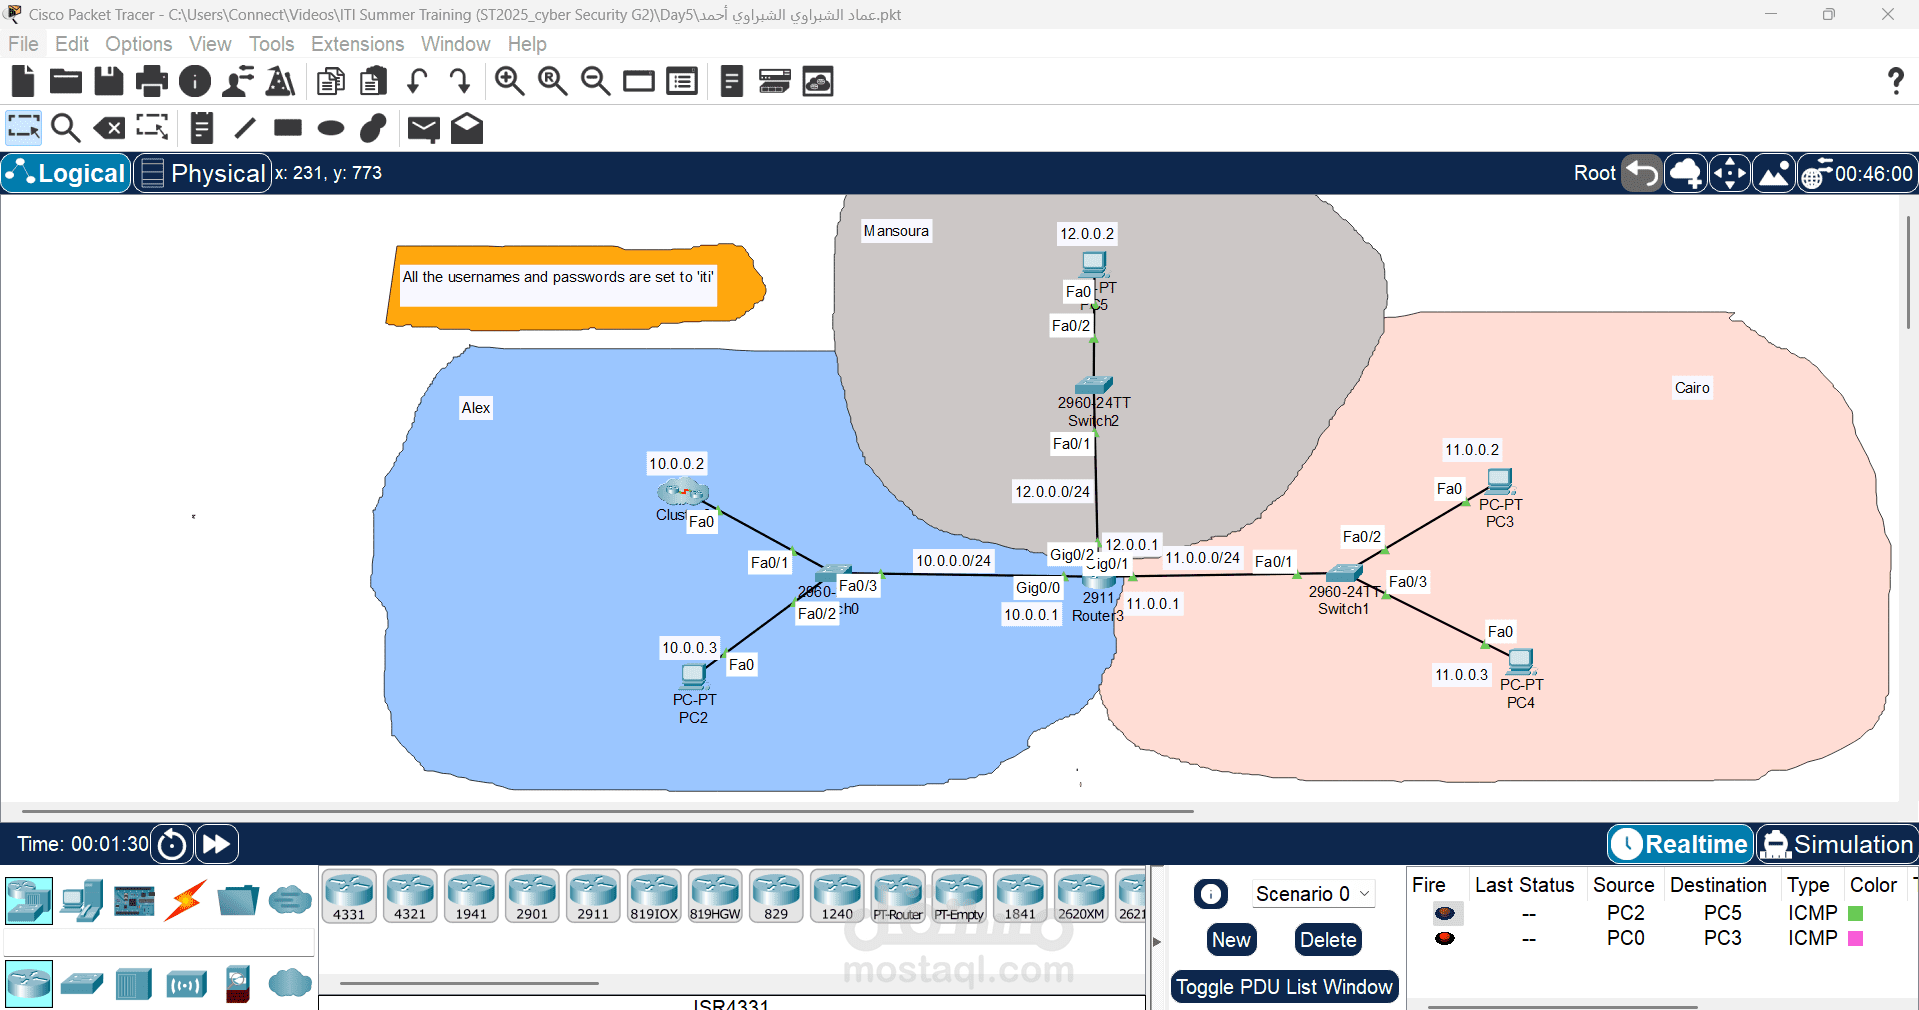Click the Zoom In magnifier
1919x1010 pixels.
tap(510, 81)
